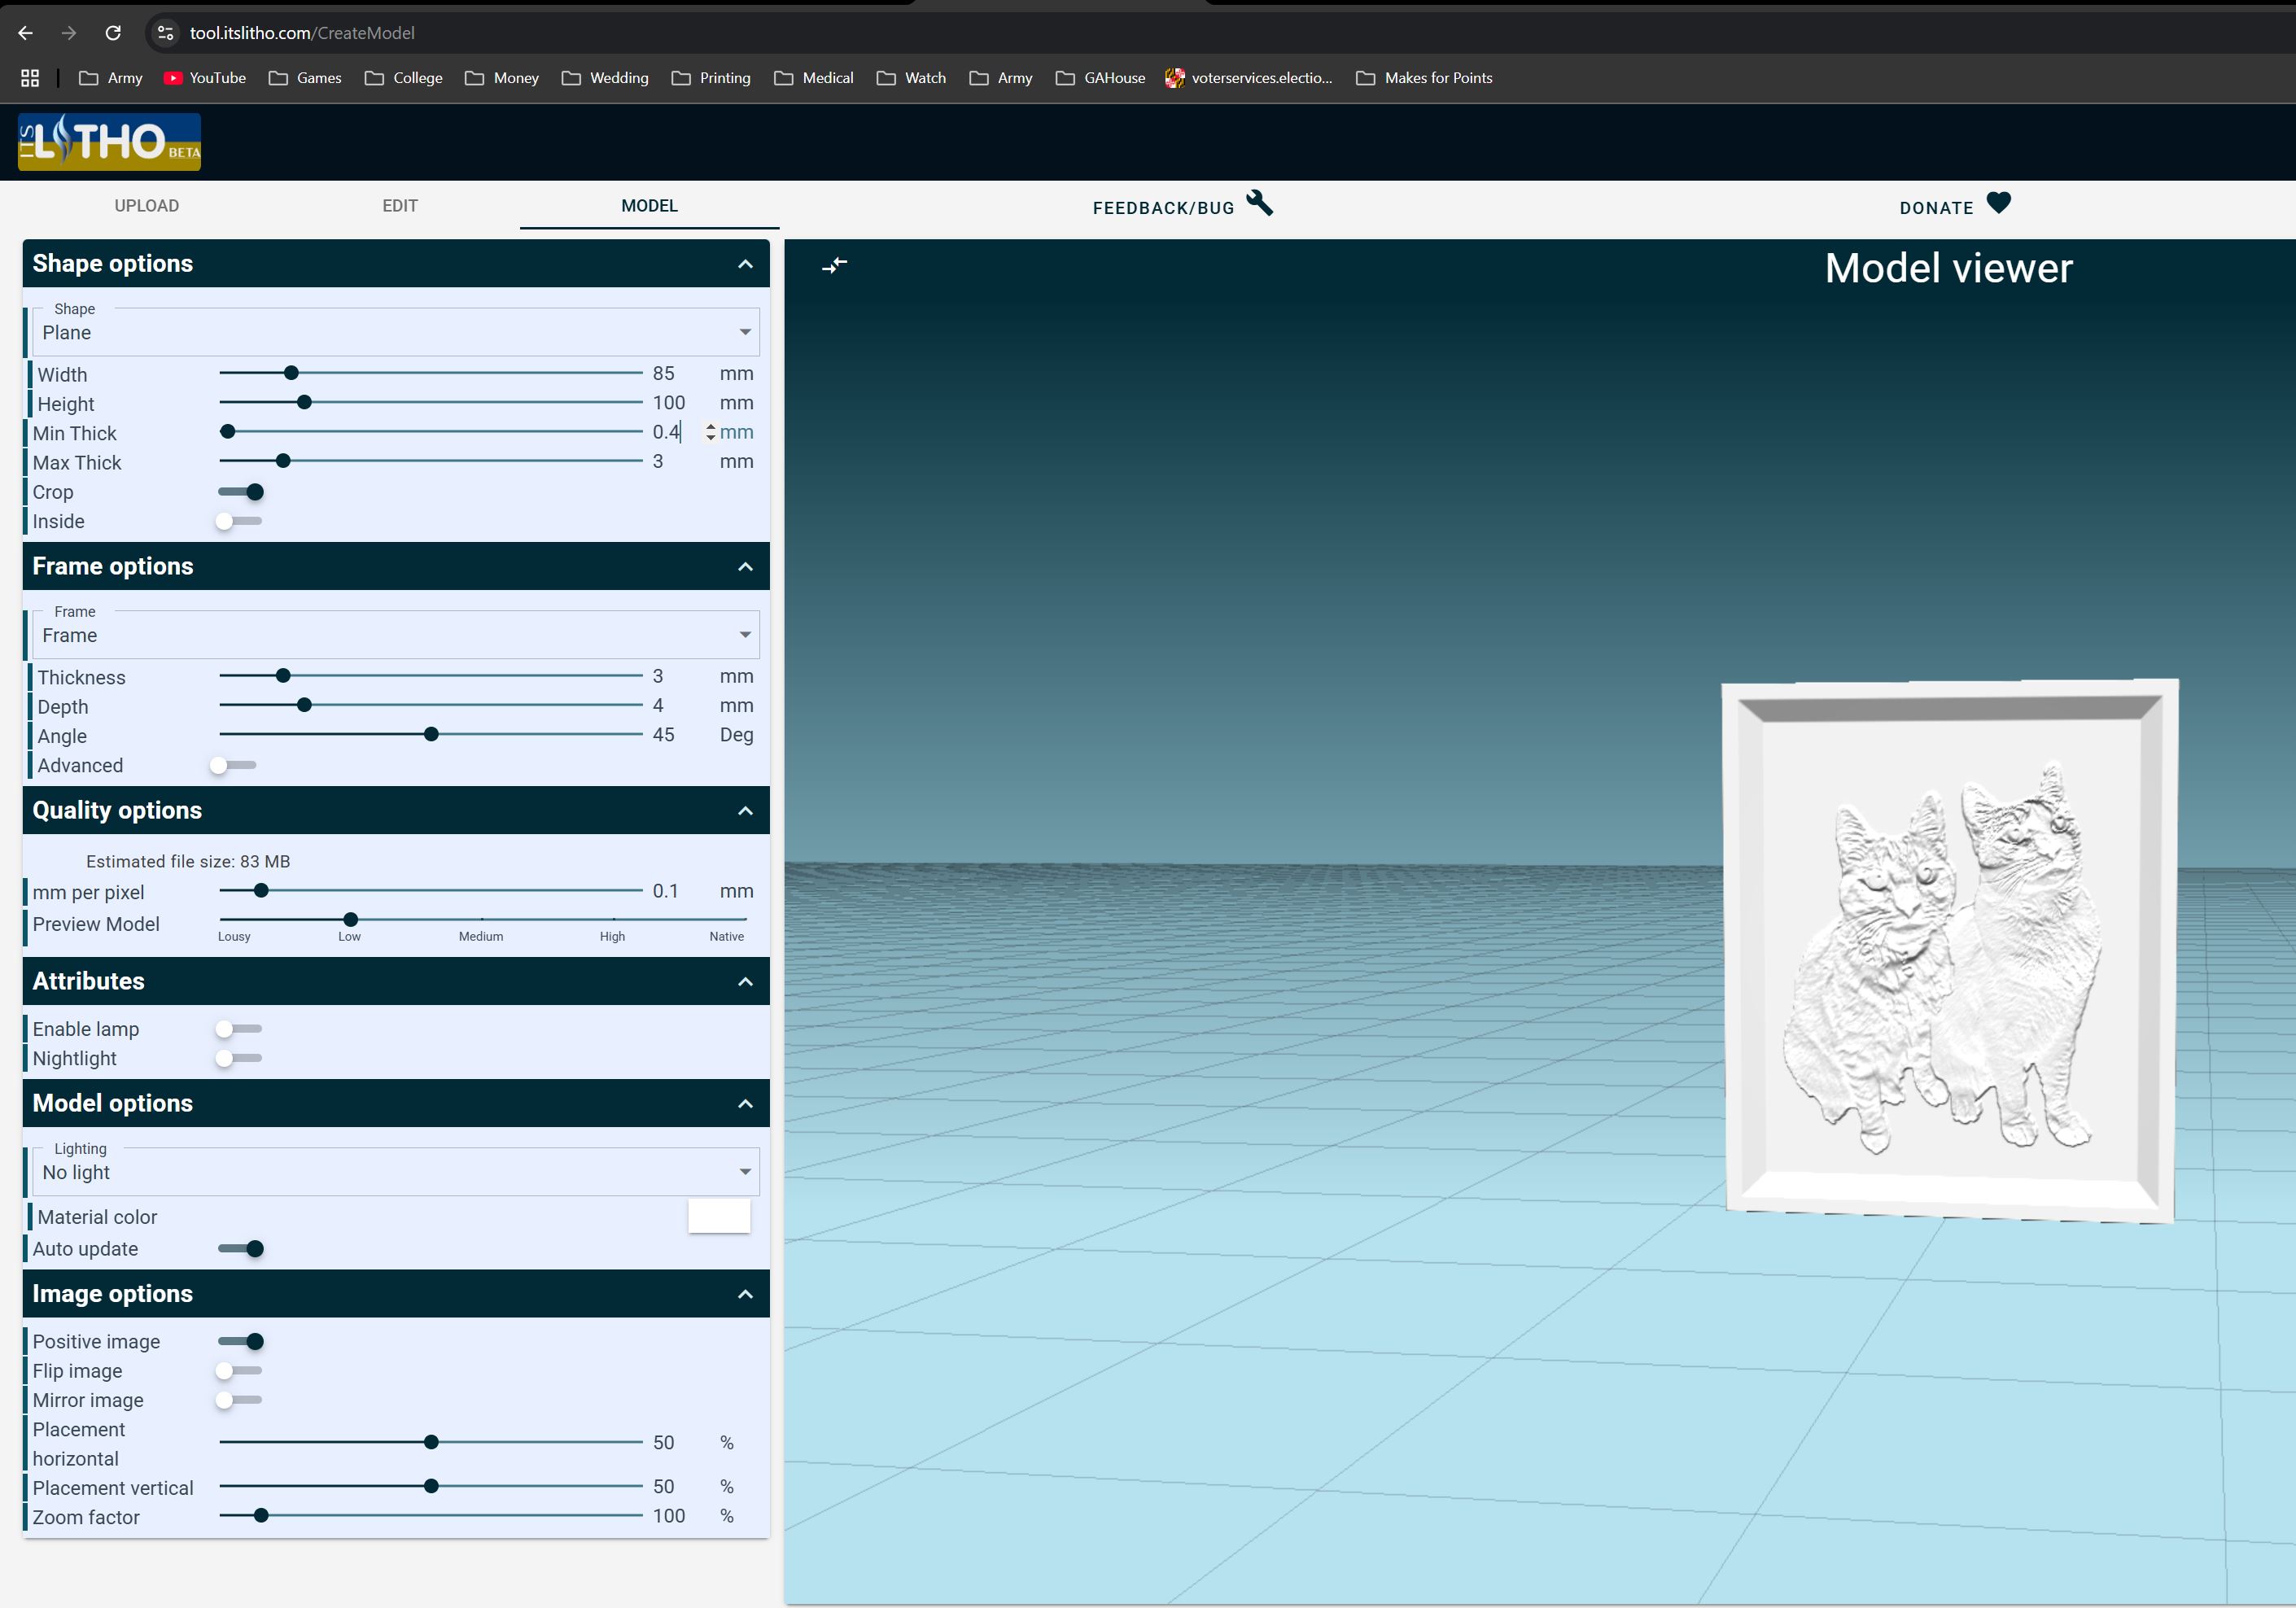The width and height of the screenshot is (2296, 1608).
Task: Reload the page
Action: click(113, 33)
